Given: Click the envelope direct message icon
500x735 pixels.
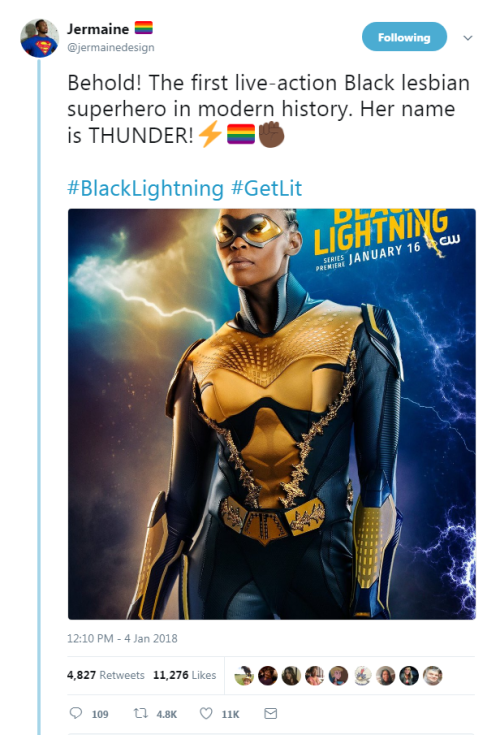Looking at the screenshot, I should point(270,713).
